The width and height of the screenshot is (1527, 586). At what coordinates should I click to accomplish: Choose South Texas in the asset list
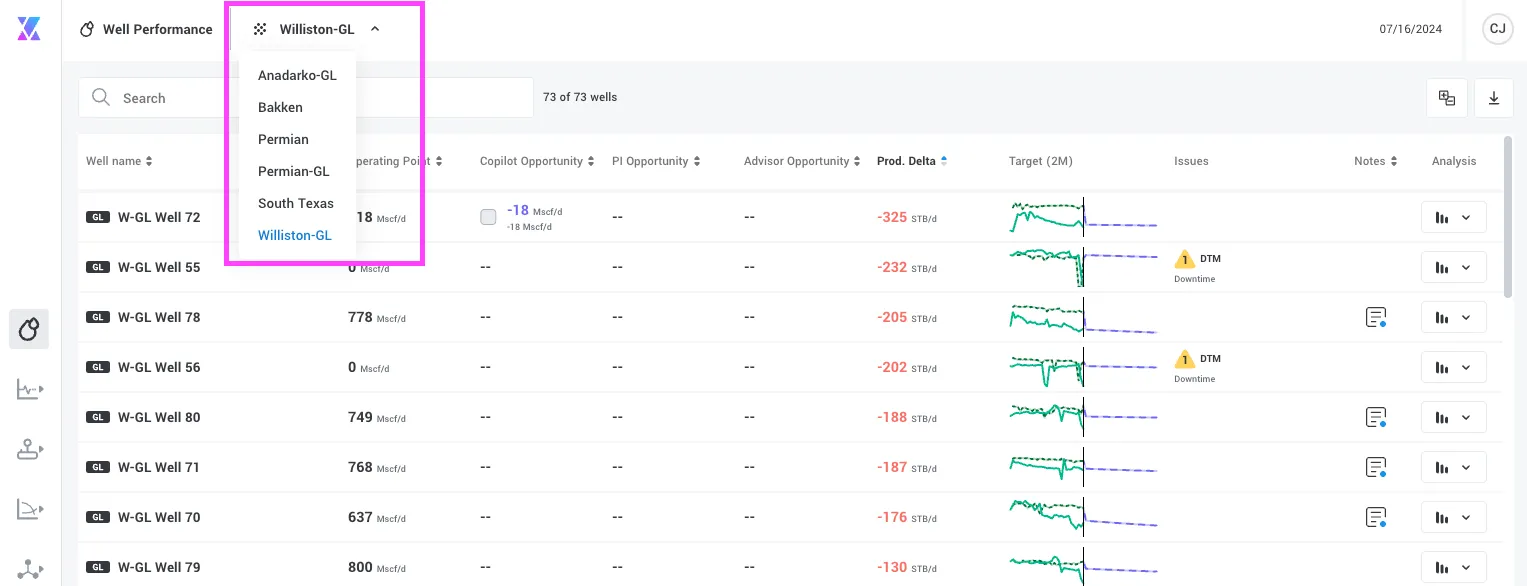(297, 203)
